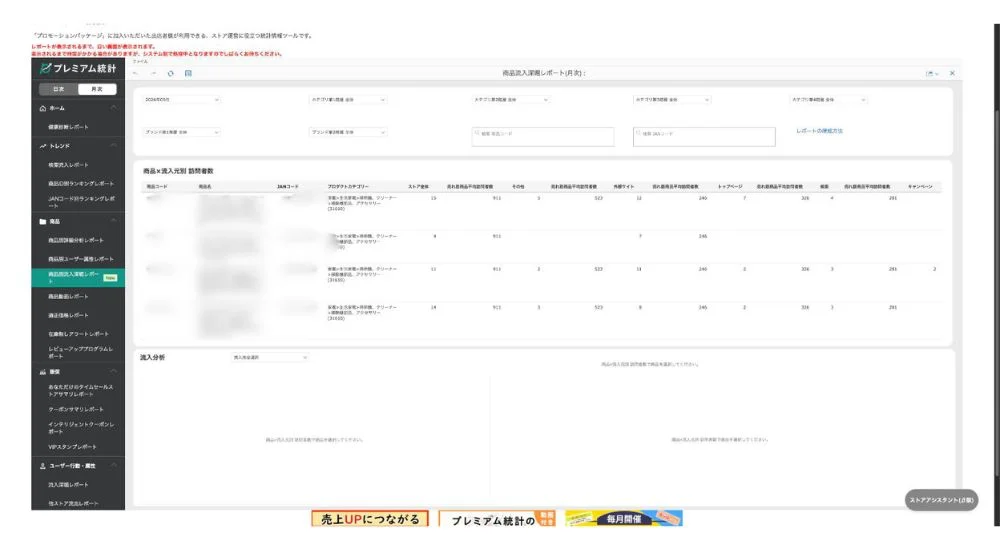Open 商品別ユーザー属性レポート in the sidebar
This screenshot has height=550, width=1000.
click(x=81, y=259)
